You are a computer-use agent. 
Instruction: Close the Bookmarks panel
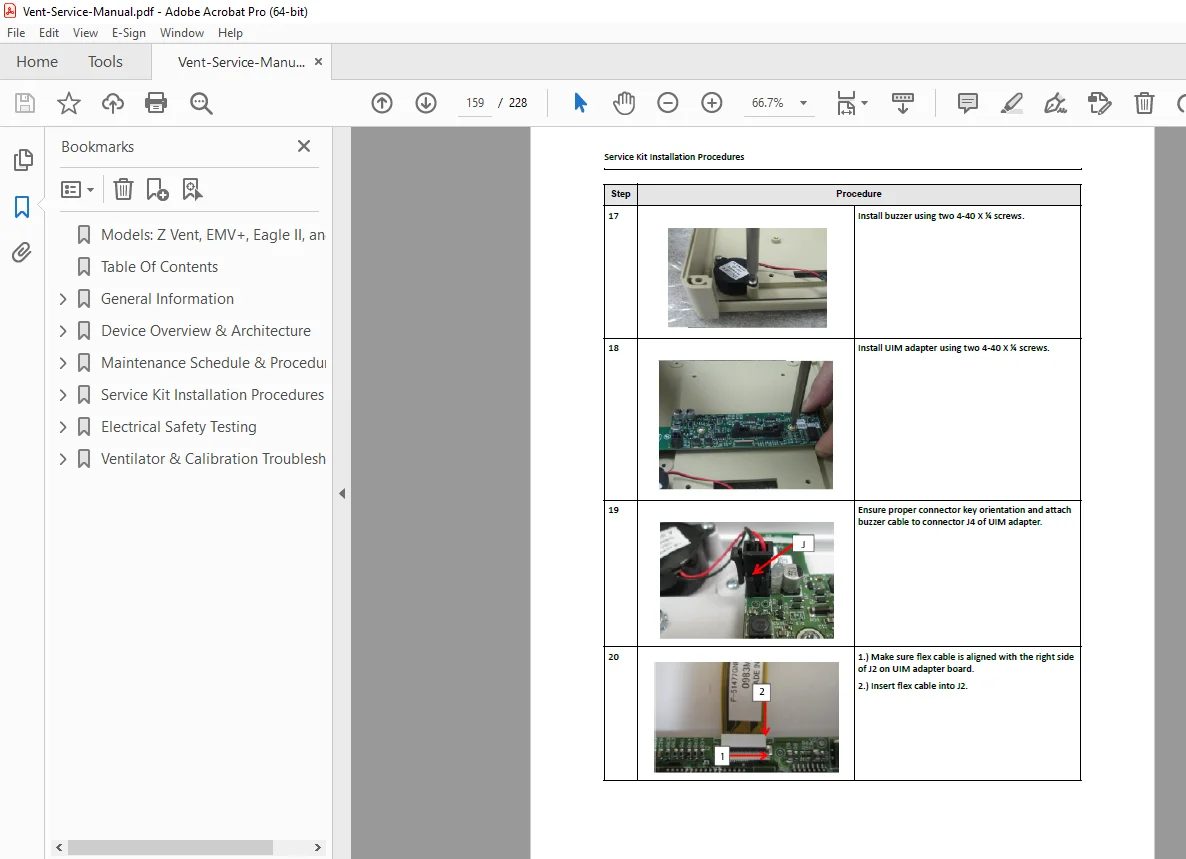tap(304, 146)
